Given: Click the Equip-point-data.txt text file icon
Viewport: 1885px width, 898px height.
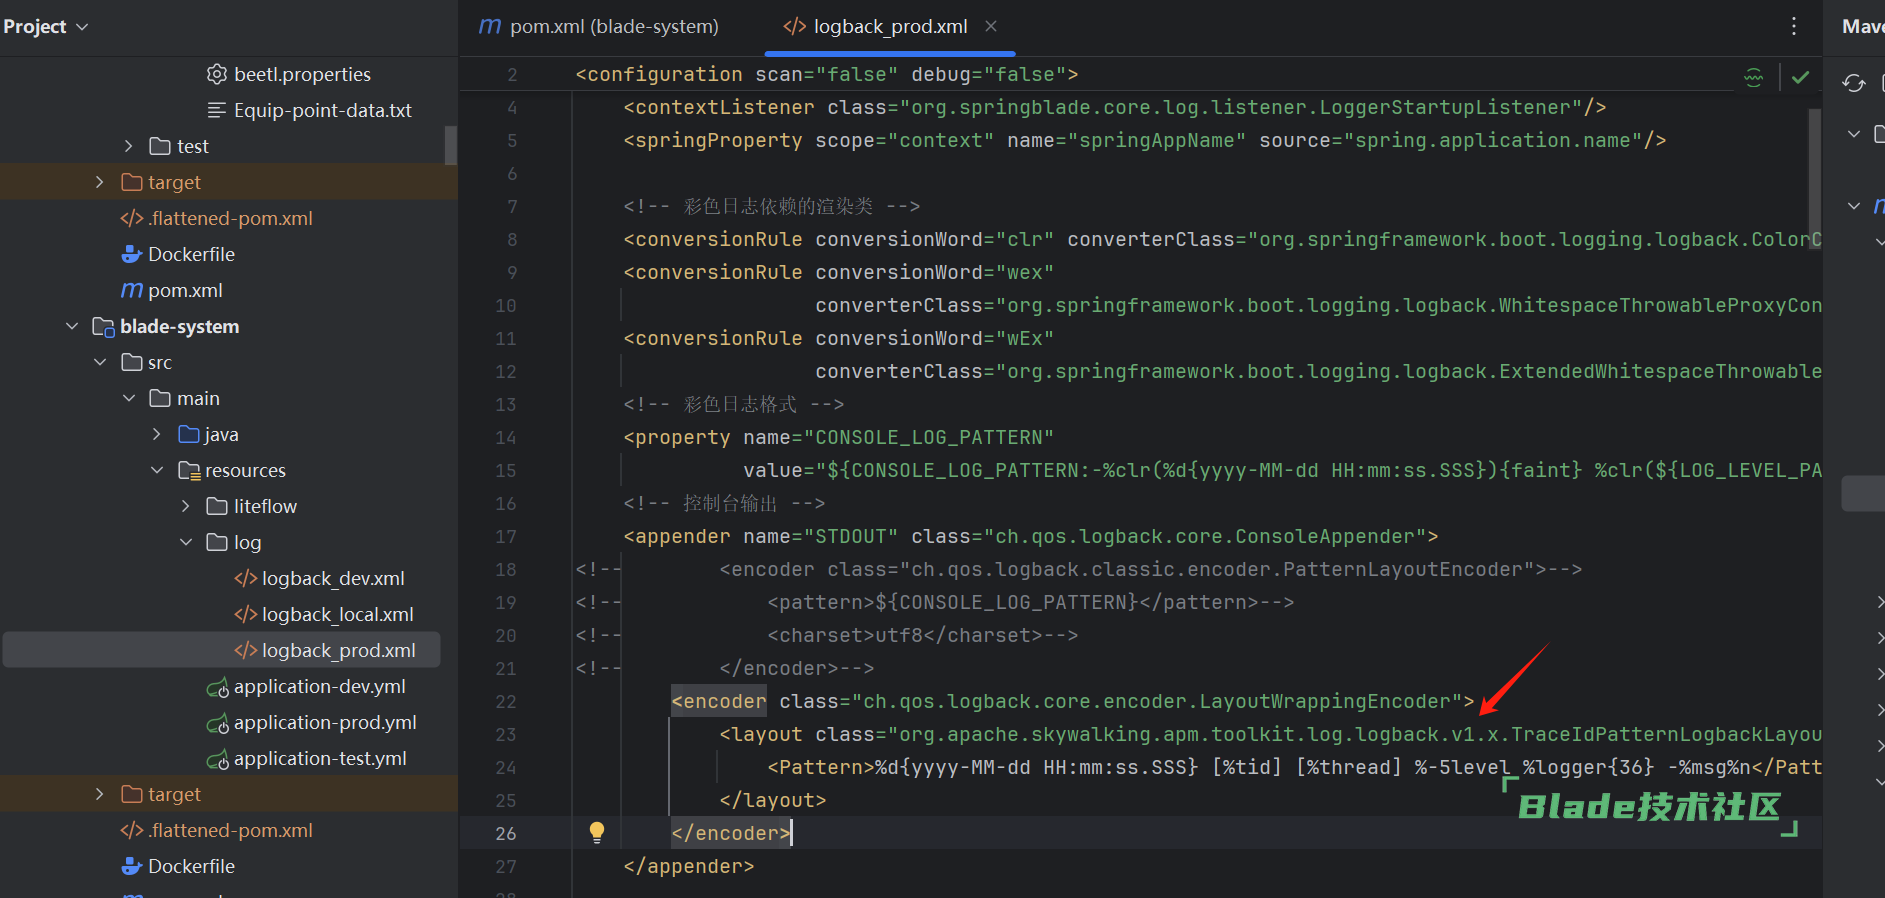Looking at the screenshot, I should point(217,110).
